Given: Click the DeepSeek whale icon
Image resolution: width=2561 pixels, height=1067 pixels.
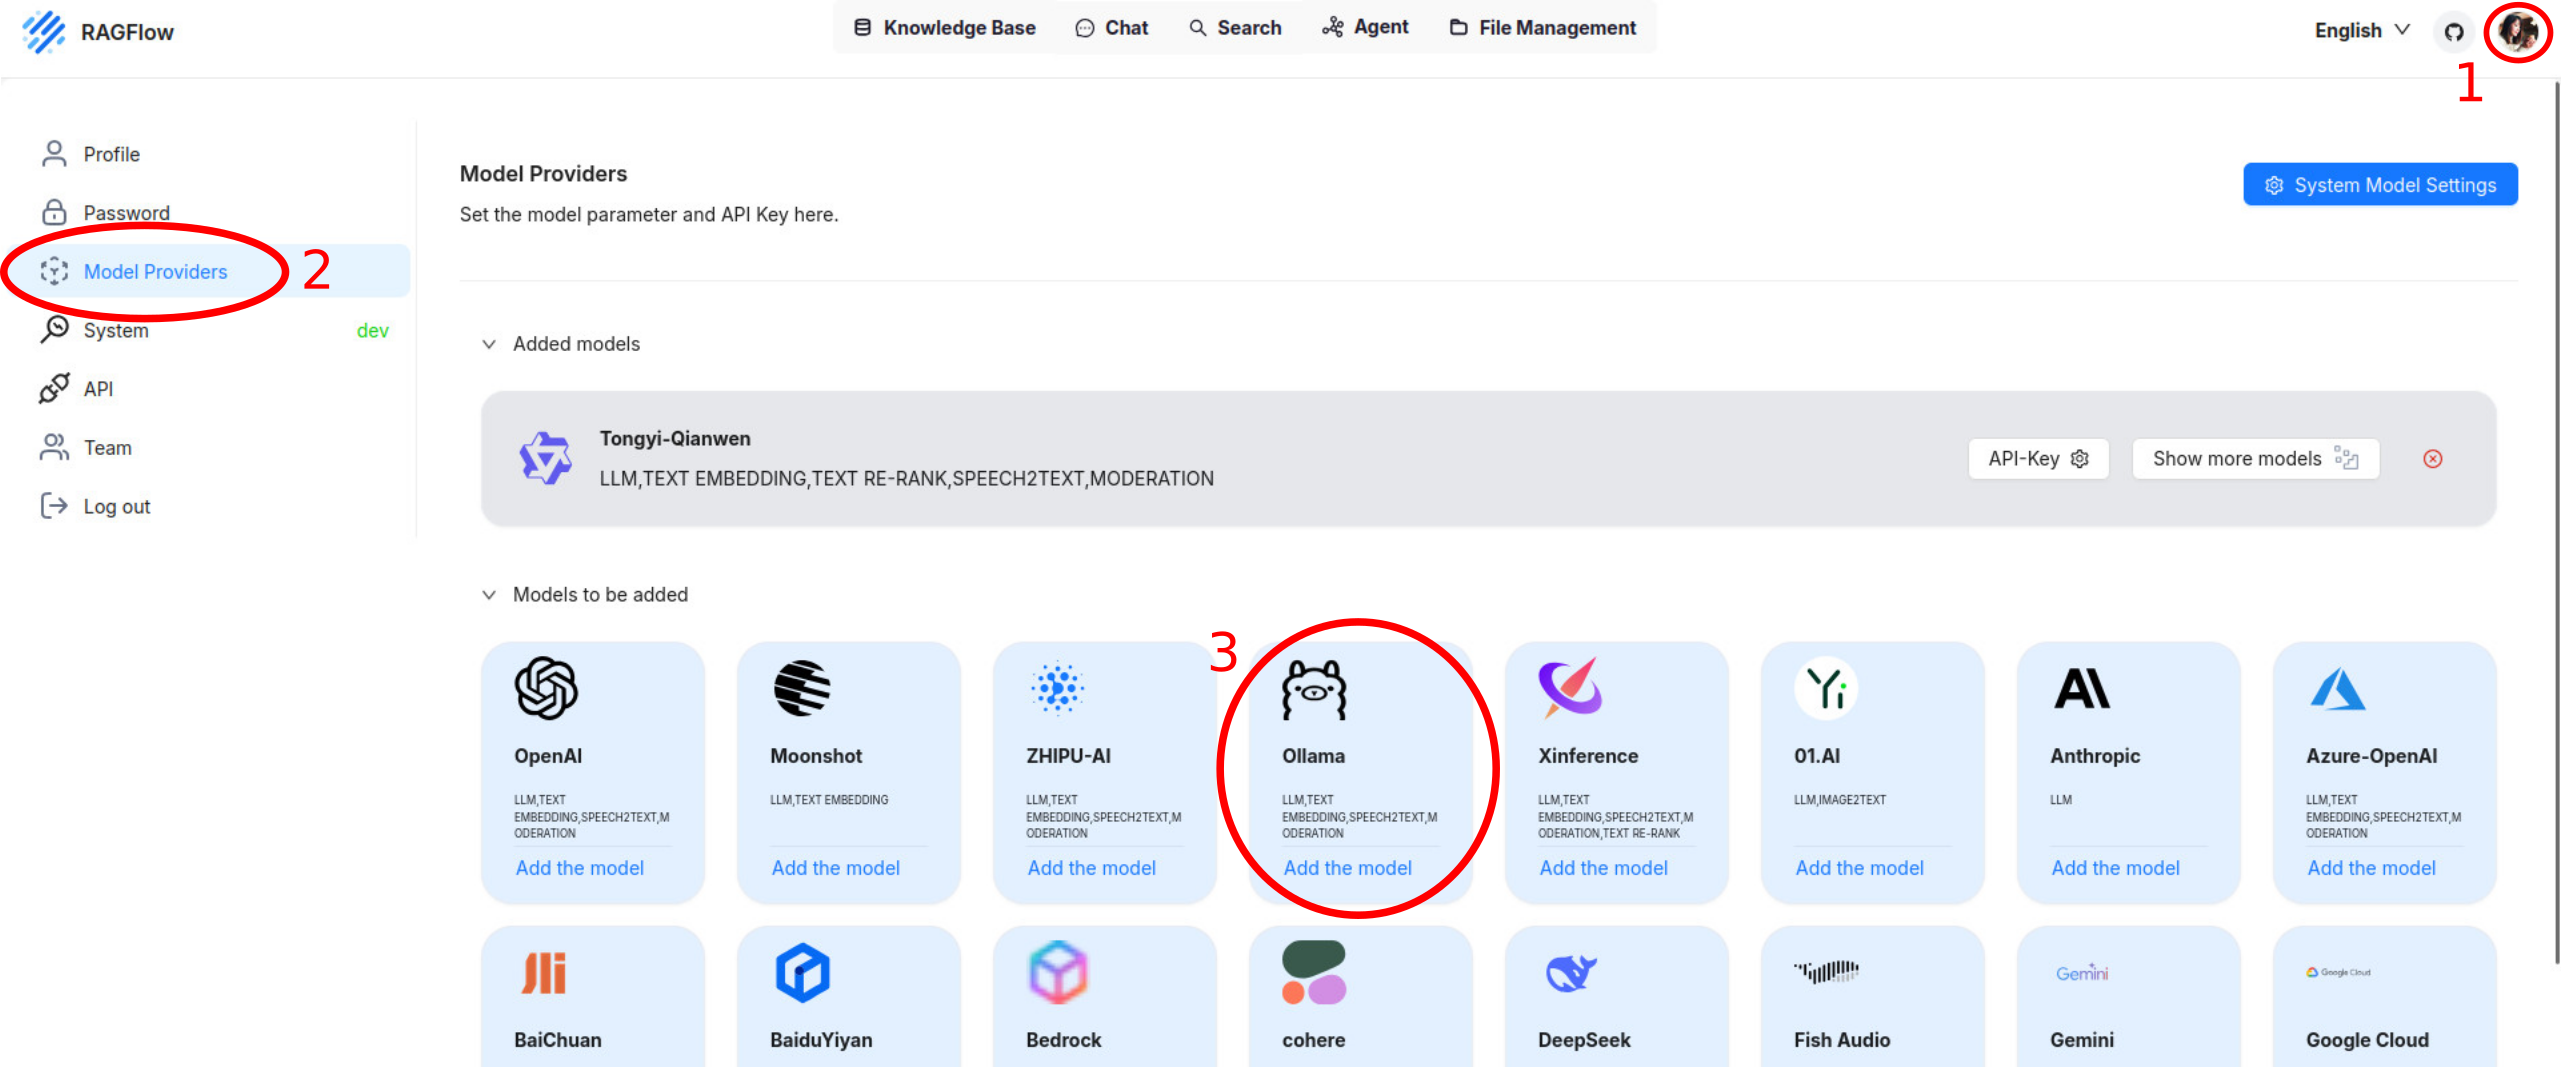Looking at the screenshot, I should [x=1570, y=972].
